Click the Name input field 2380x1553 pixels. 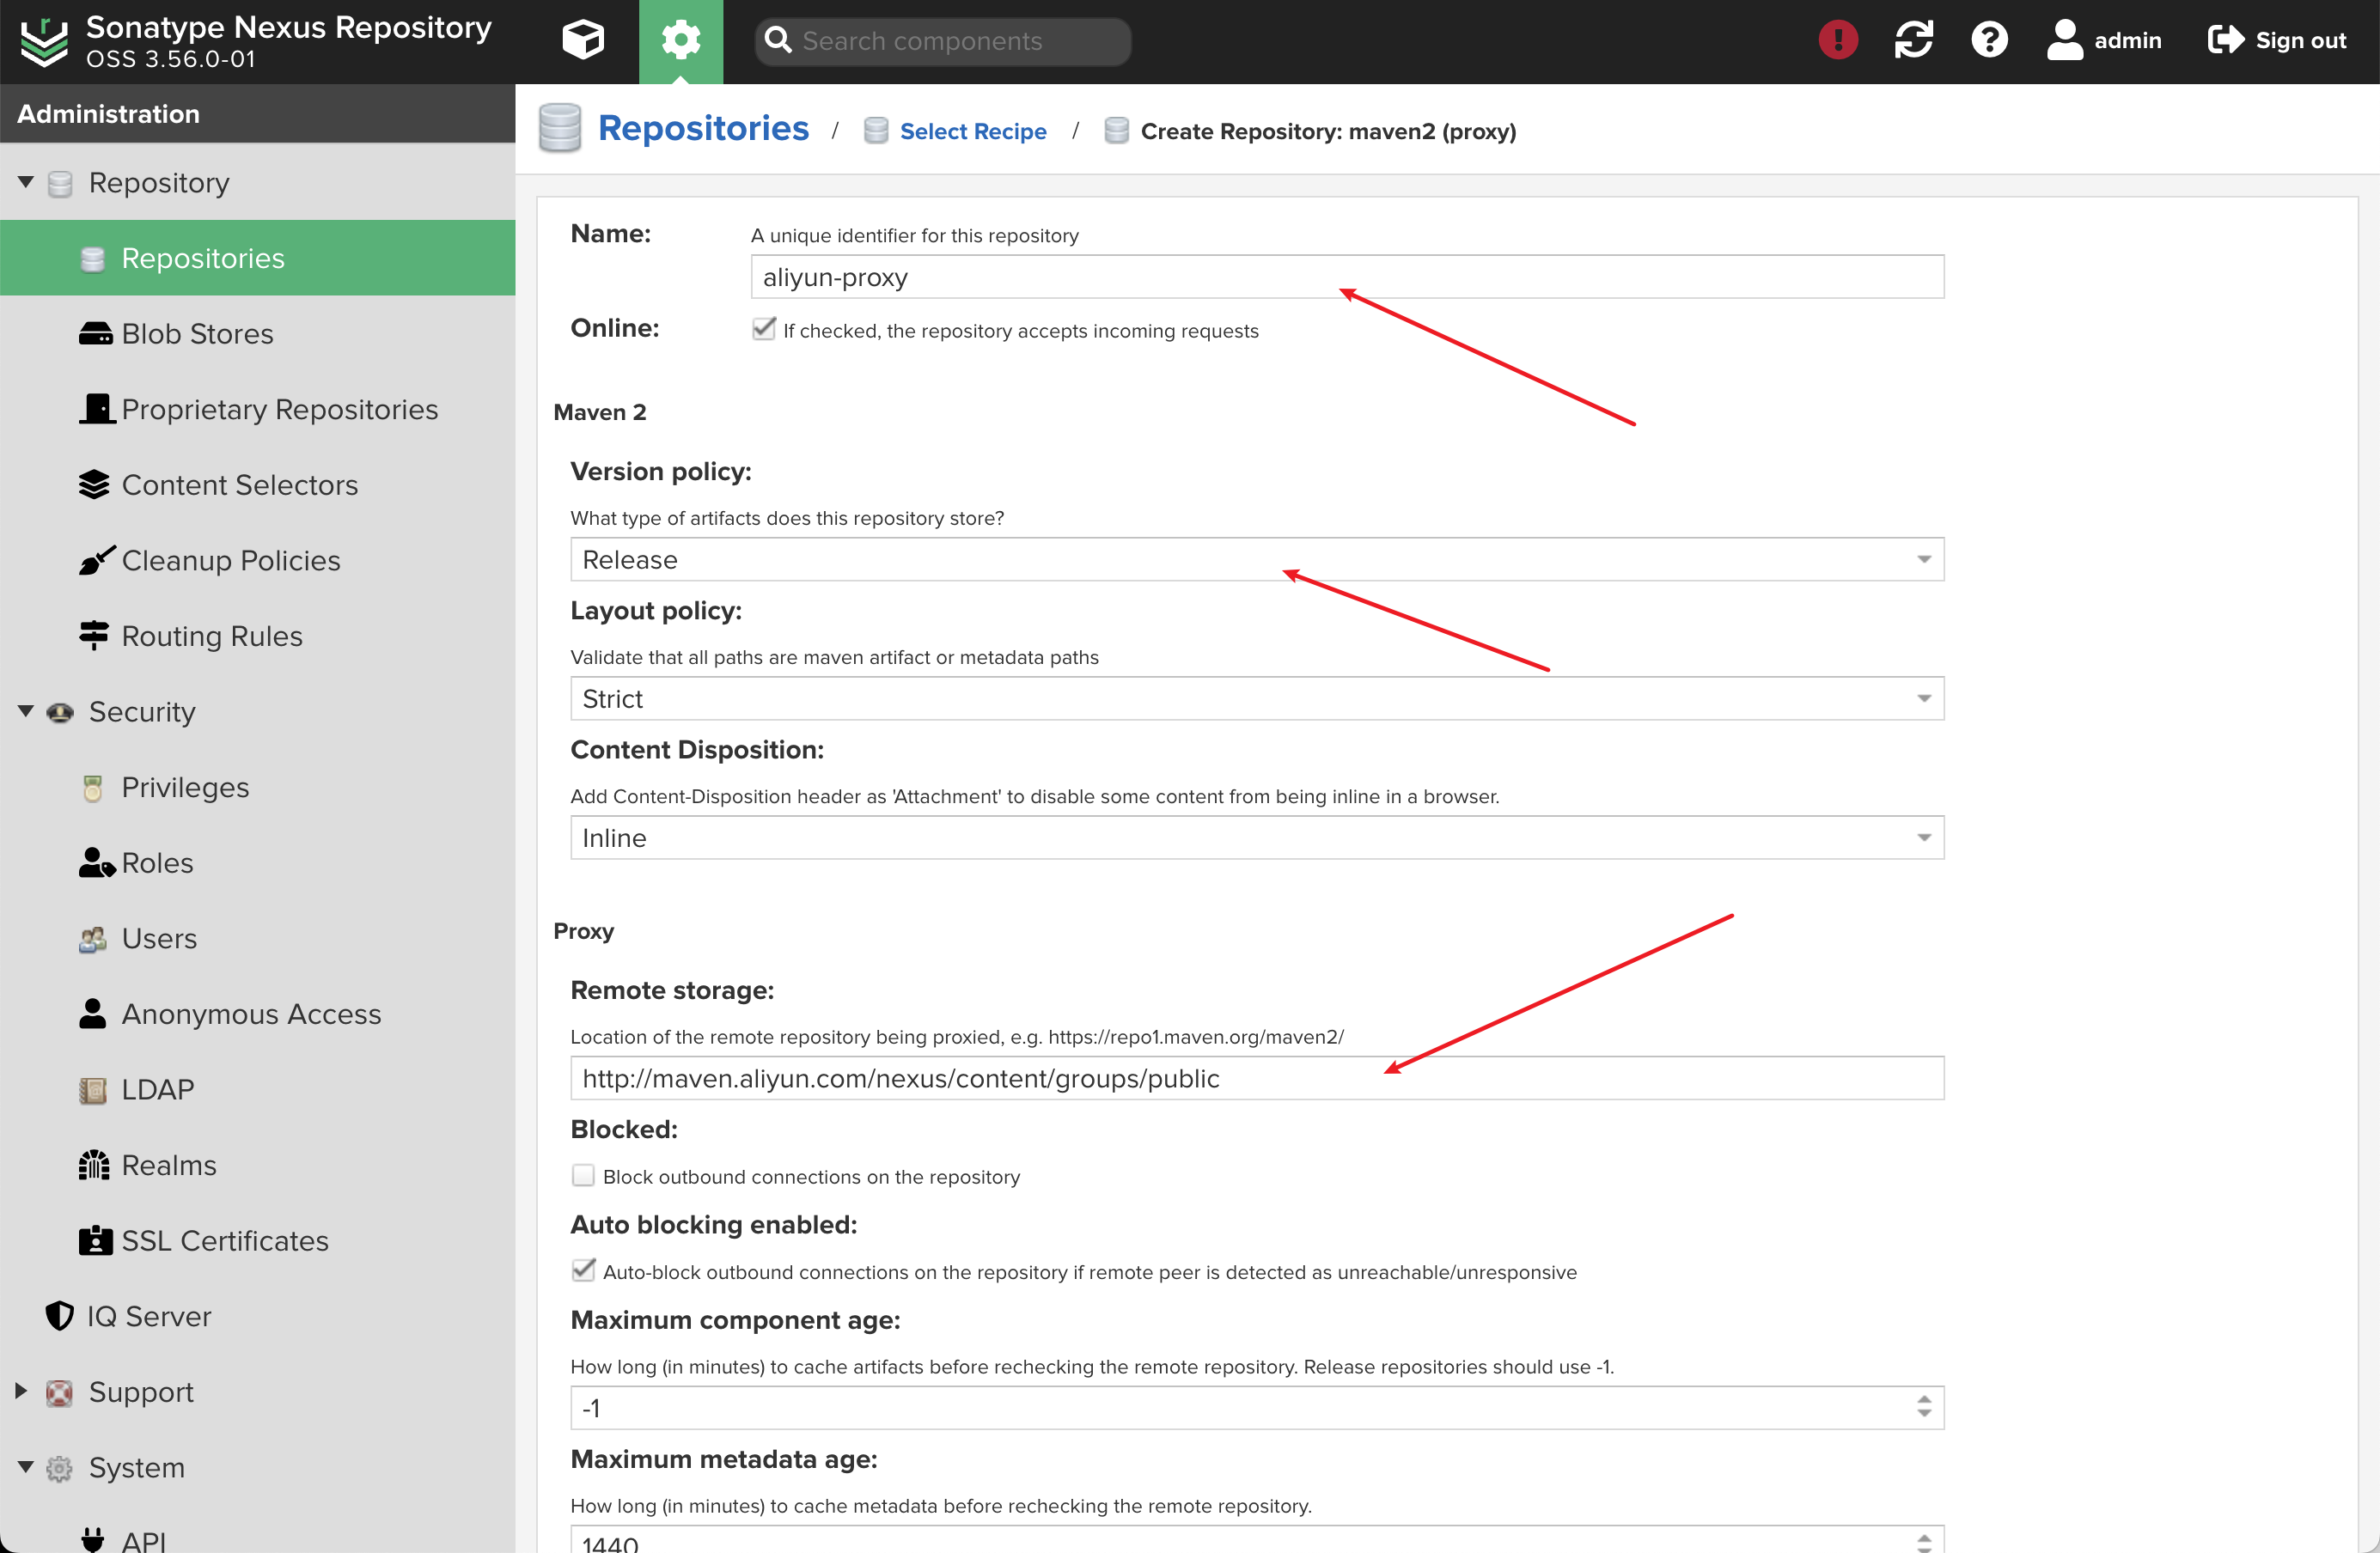pyautogui.click(x=1347, y=276)
